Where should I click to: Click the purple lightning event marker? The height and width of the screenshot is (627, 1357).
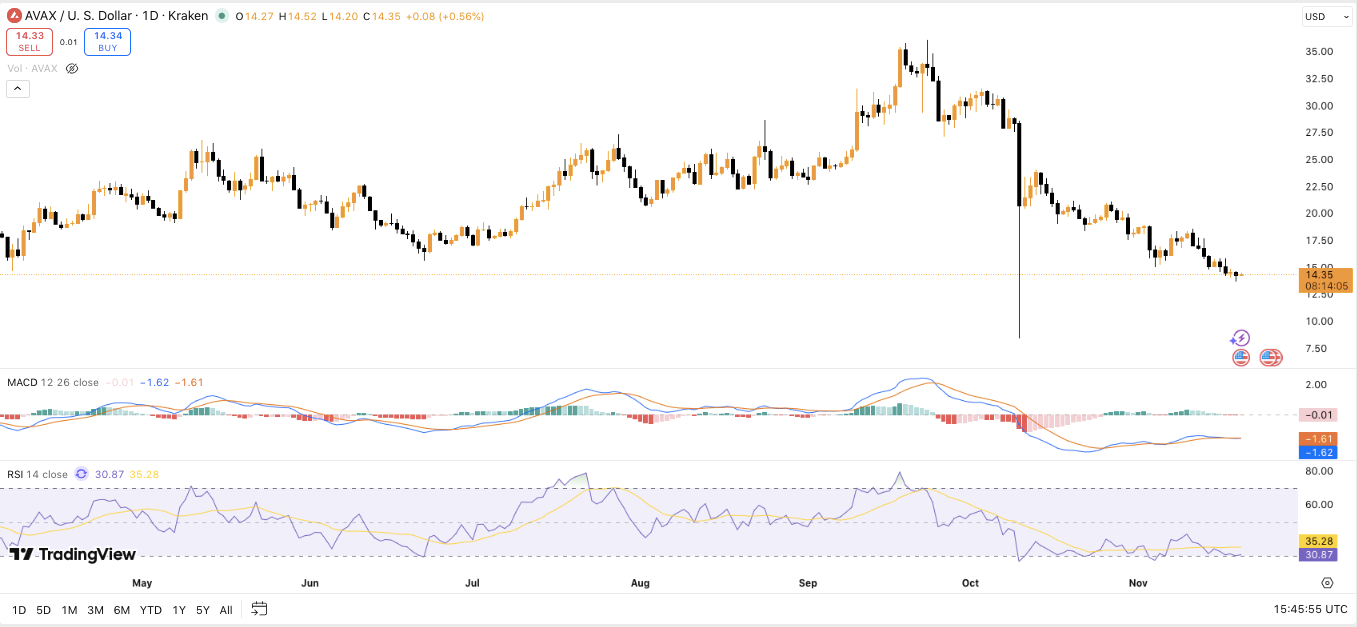click(1241, 338)
